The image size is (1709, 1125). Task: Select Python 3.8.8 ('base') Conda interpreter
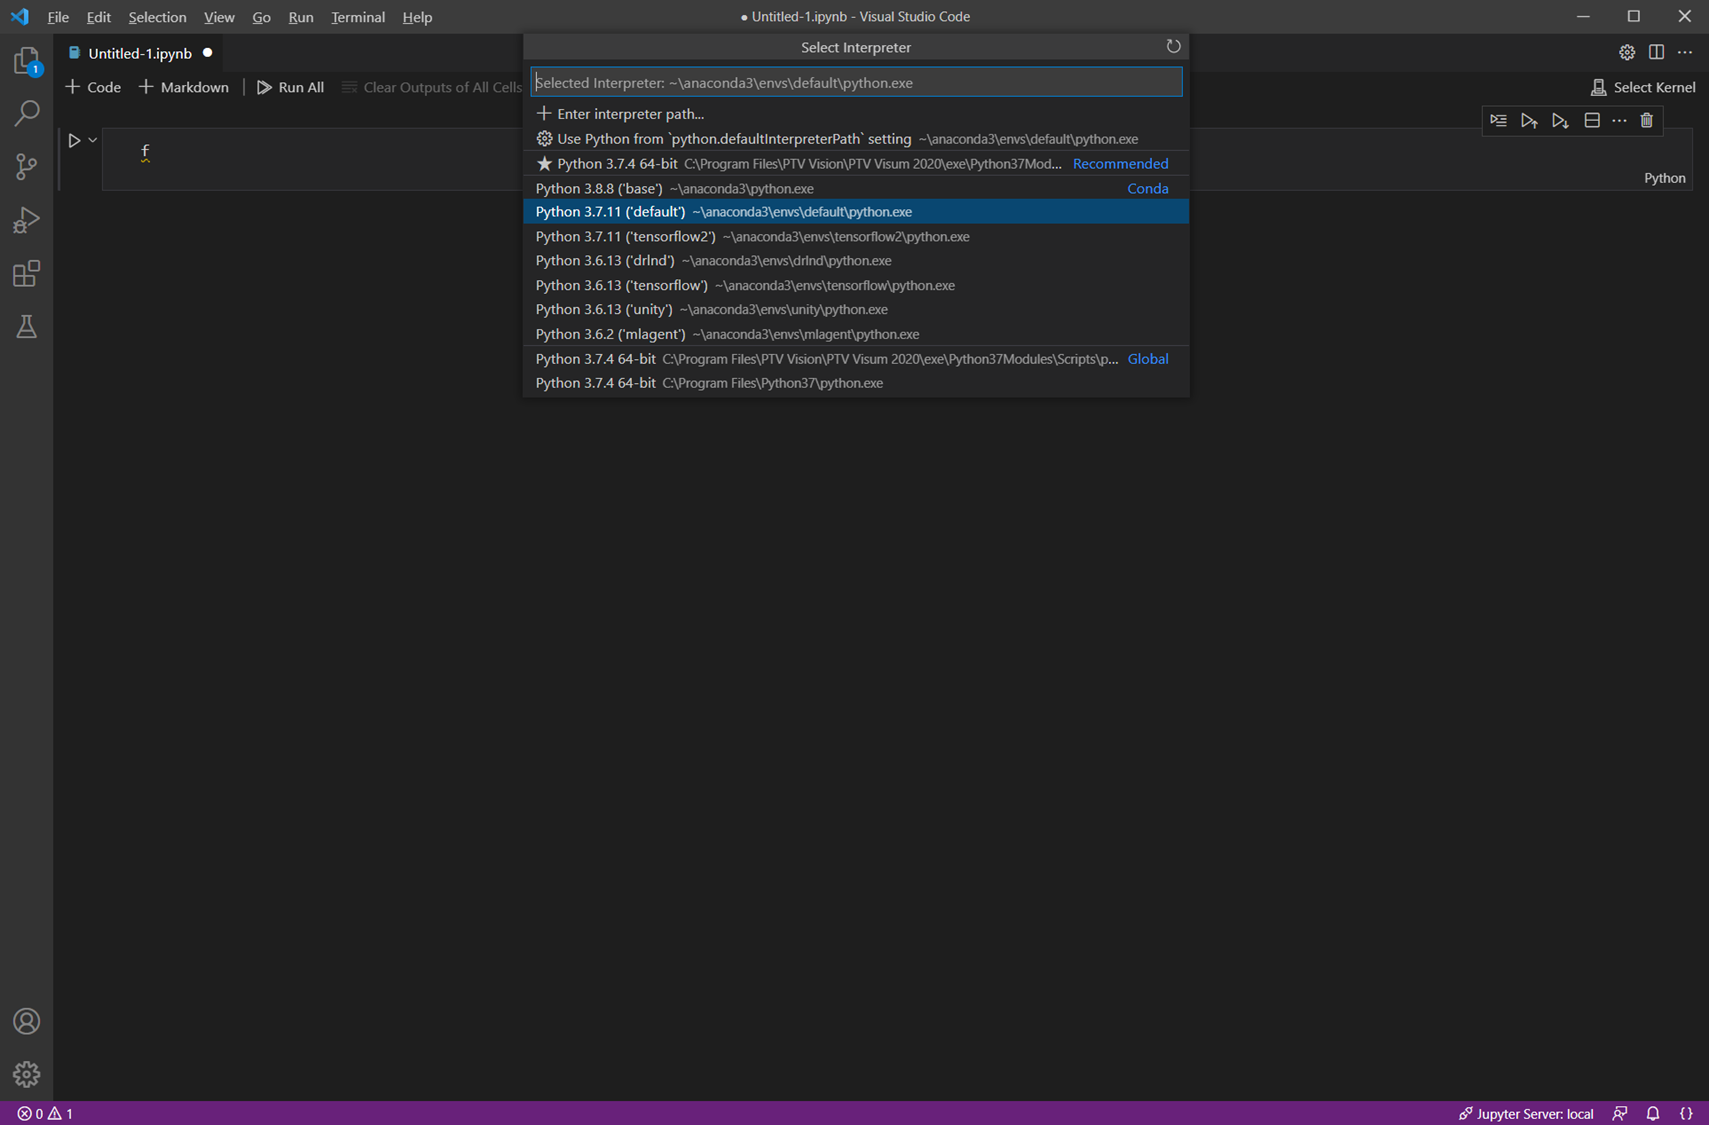[856, 188]
